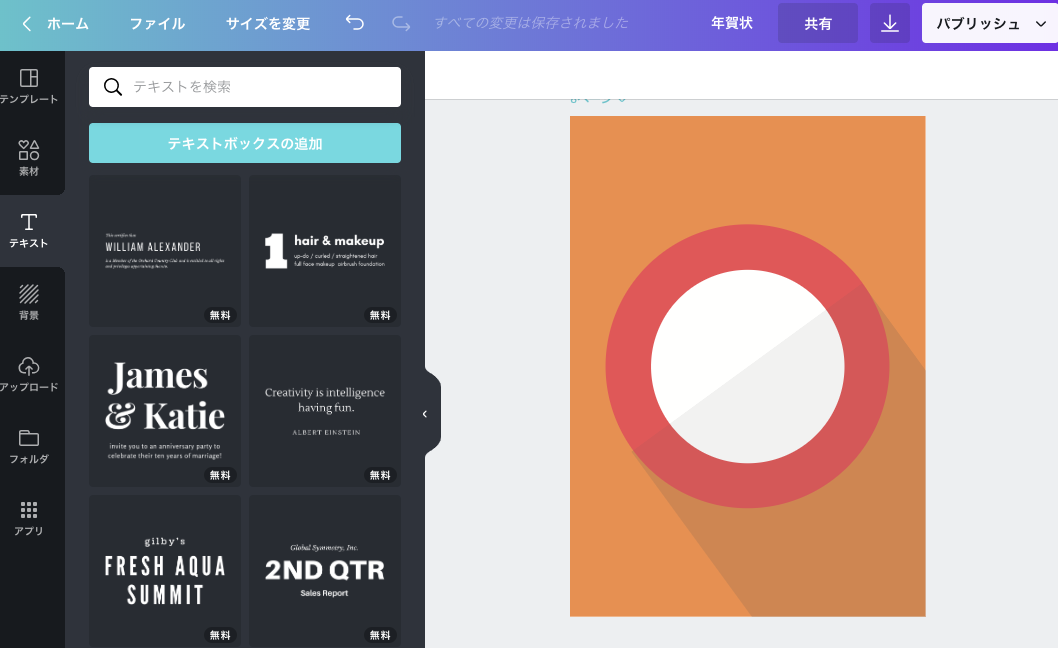Expand the パブリッシュ dropdown arrow
Screen dimensions: 1058x648
(x=1040, y=24)
